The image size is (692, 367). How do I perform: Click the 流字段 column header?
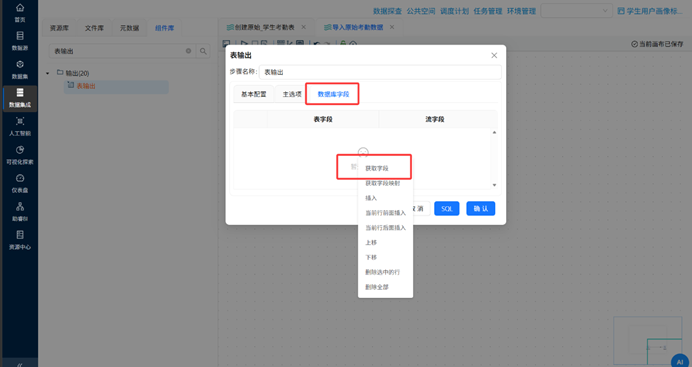click(435, 119)
